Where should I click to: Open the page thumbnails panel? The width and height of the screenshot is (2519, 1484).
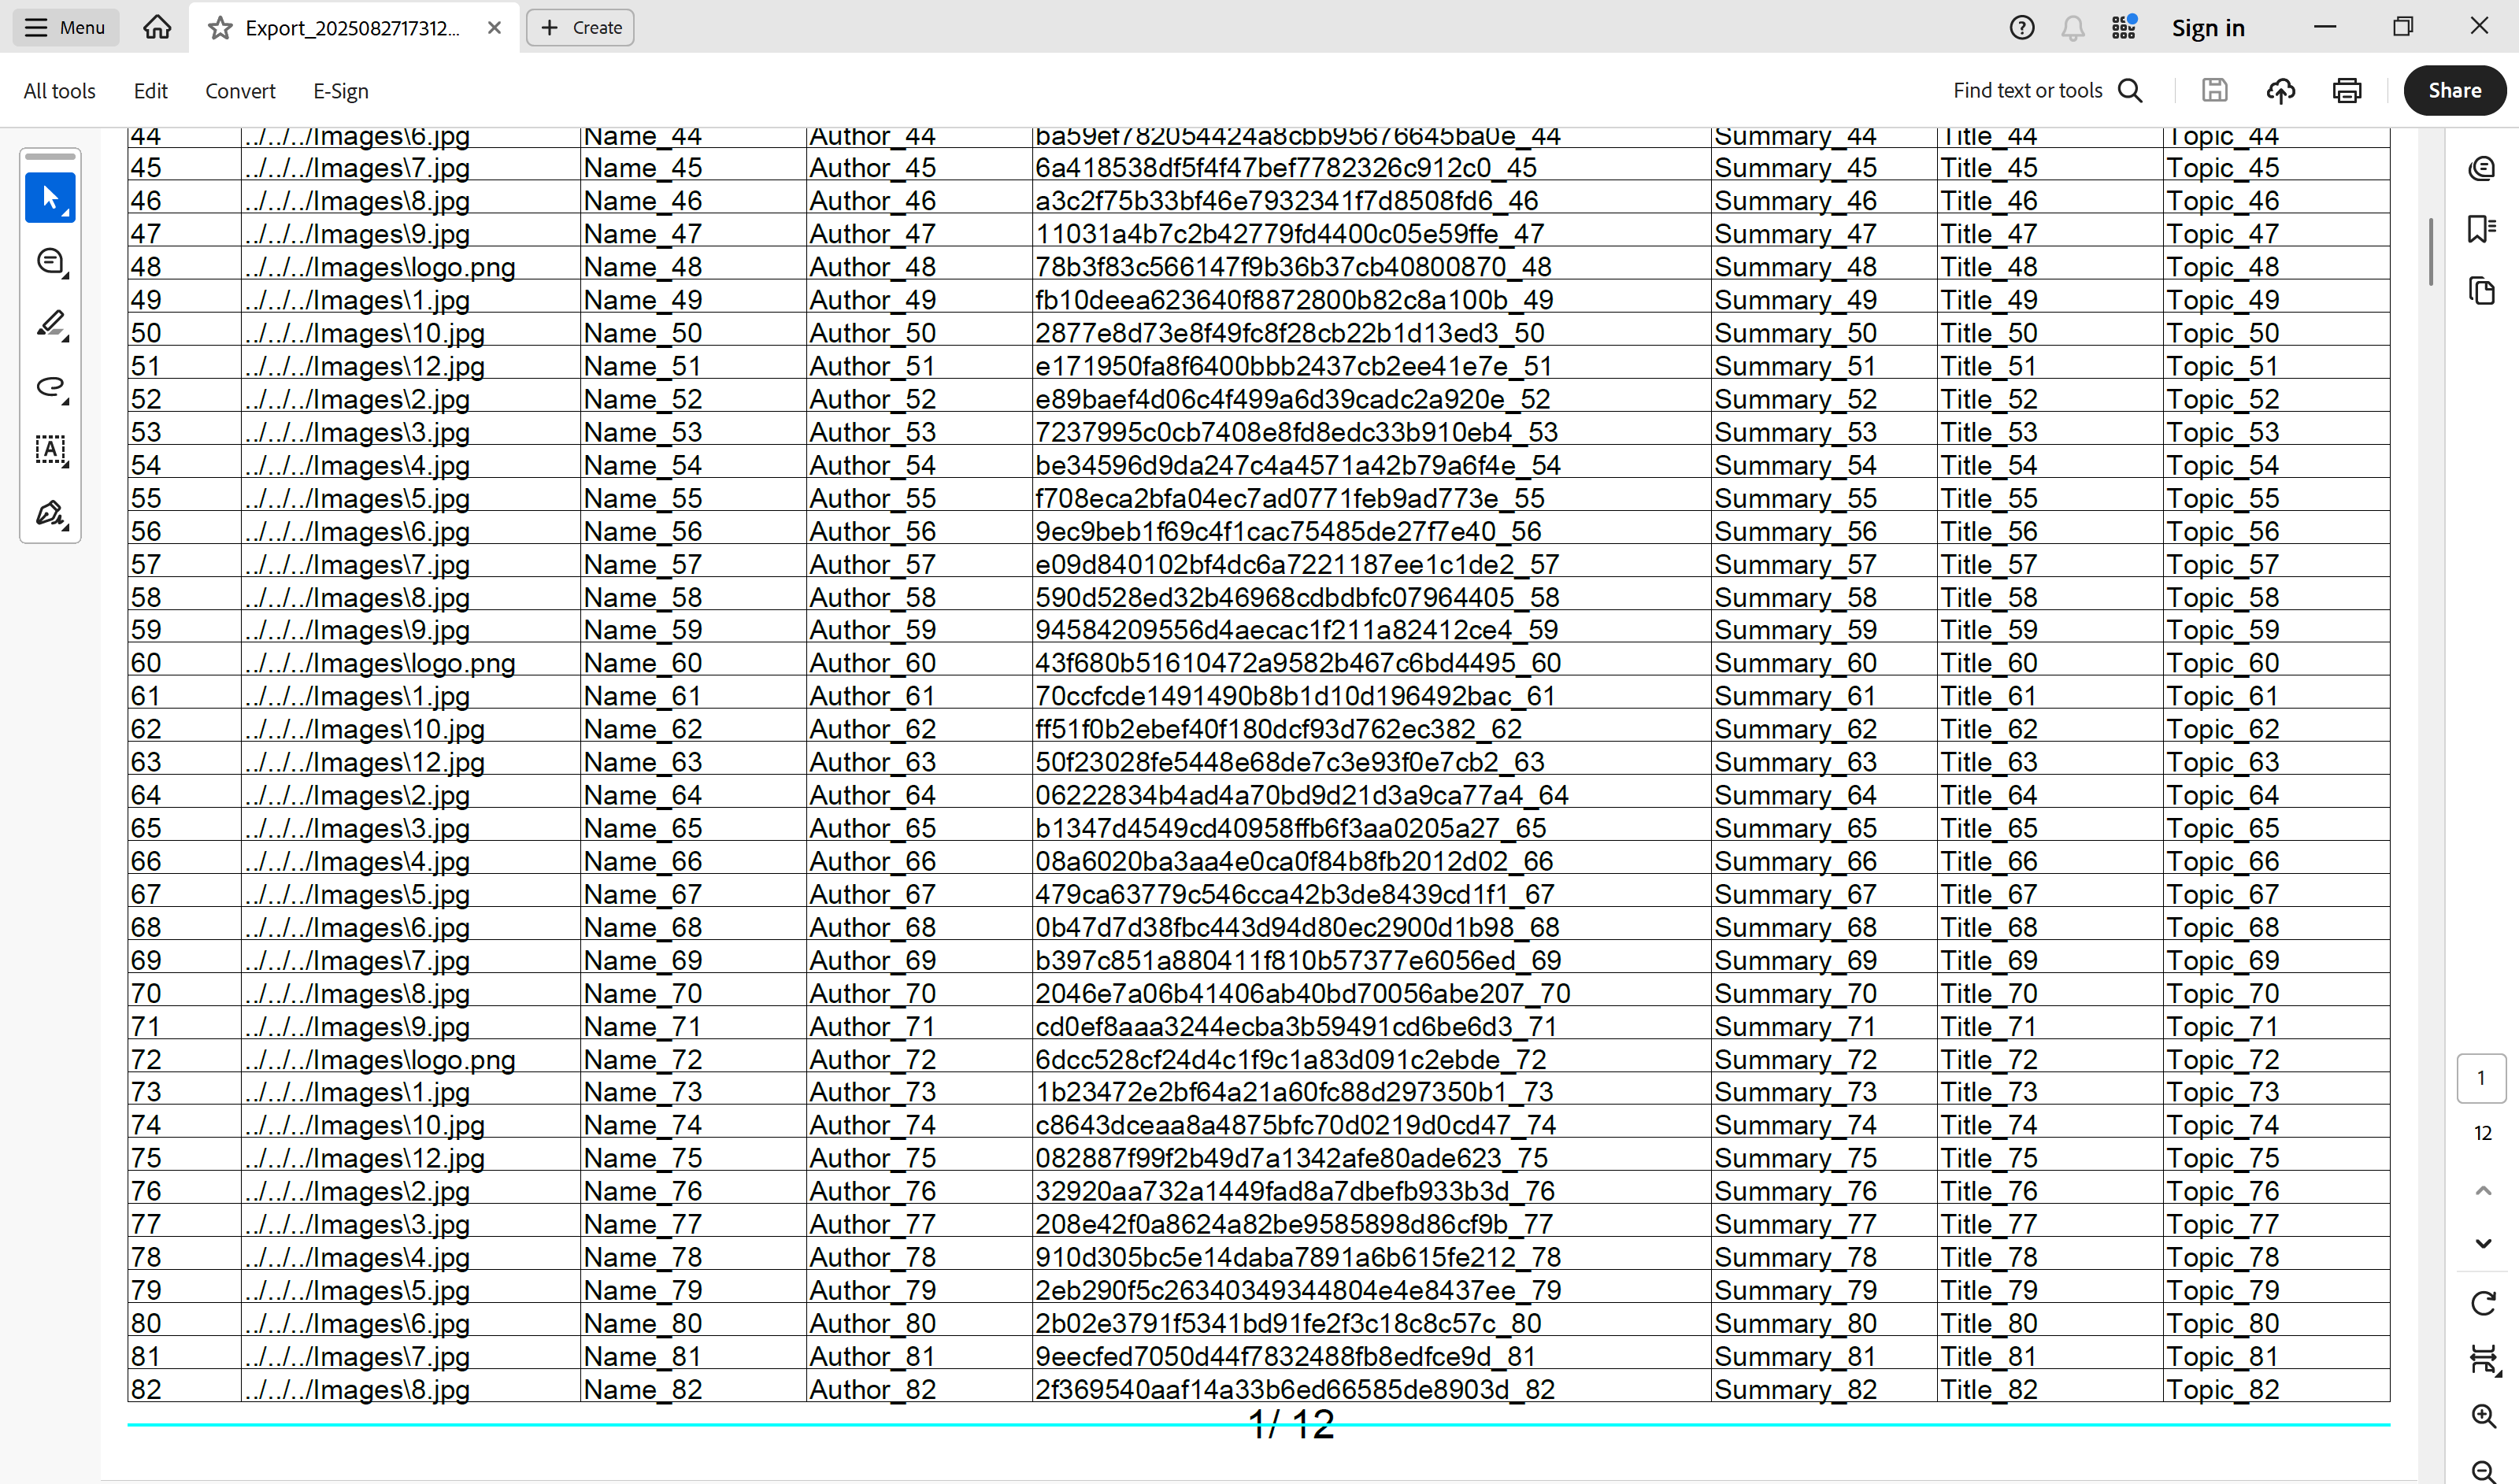(2481, 291)
